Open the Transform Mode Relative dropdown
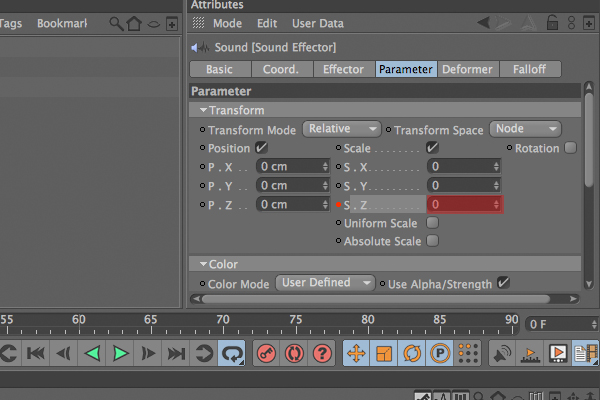Viewport: 600px width, 400px height. 341,129
